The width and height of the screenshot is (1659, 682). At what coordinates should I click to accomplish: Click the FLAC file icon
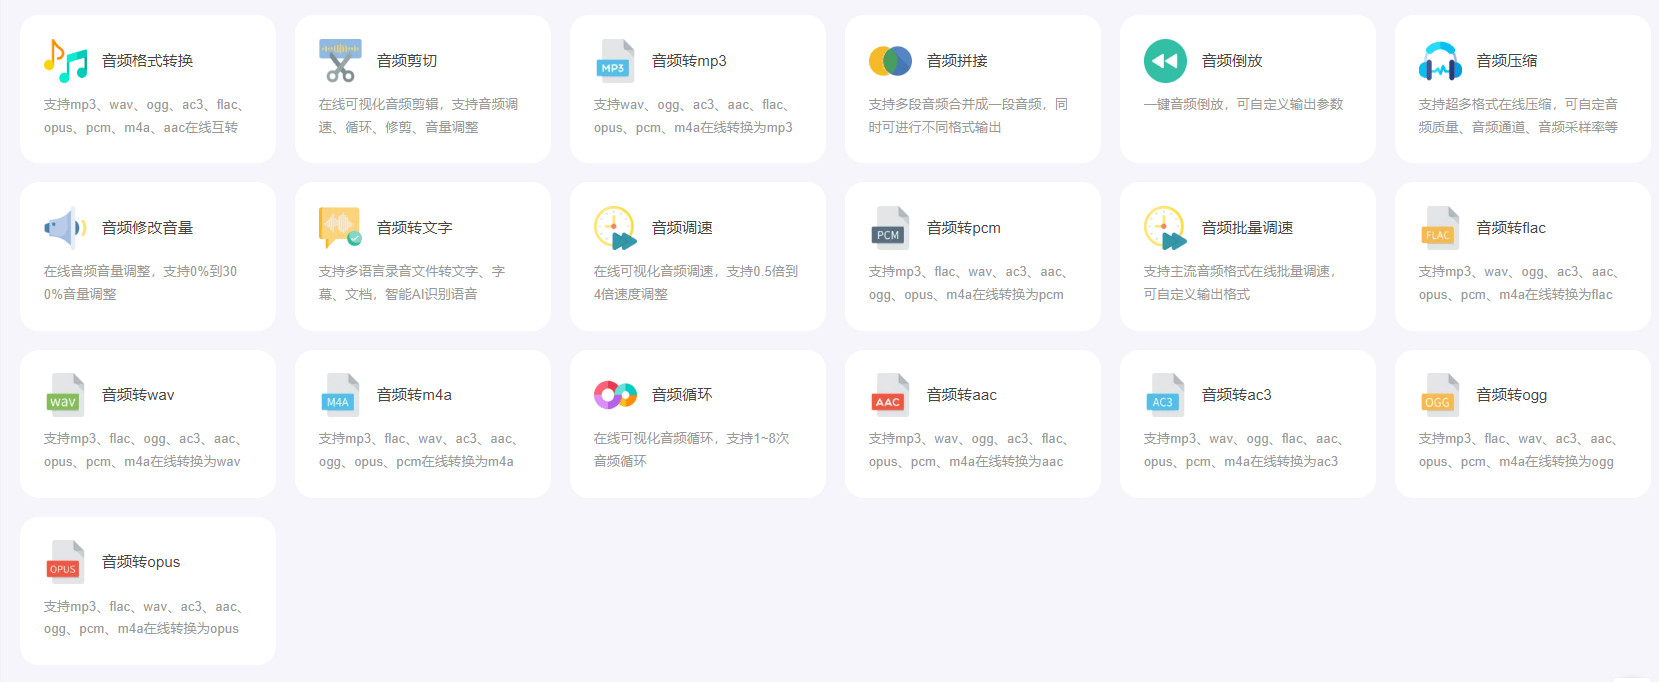1440,228
